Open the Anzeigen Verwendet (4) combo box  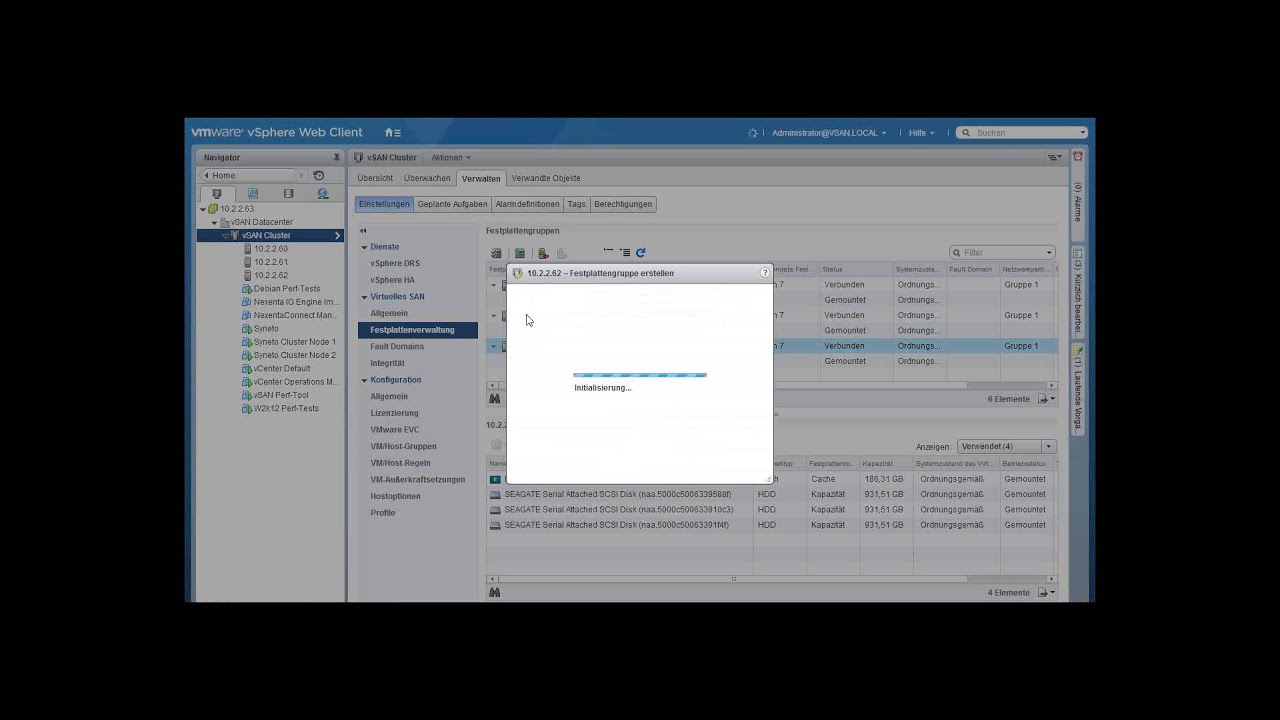click(x=1006, y=446)
